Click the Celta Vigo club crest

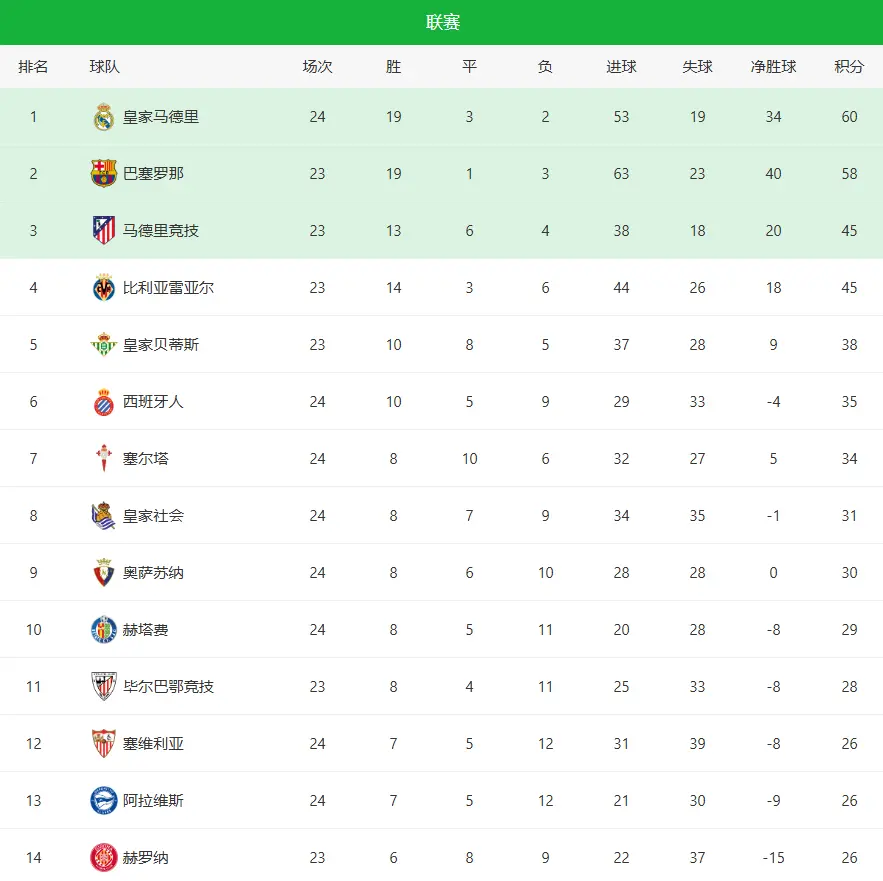(104, 459)
